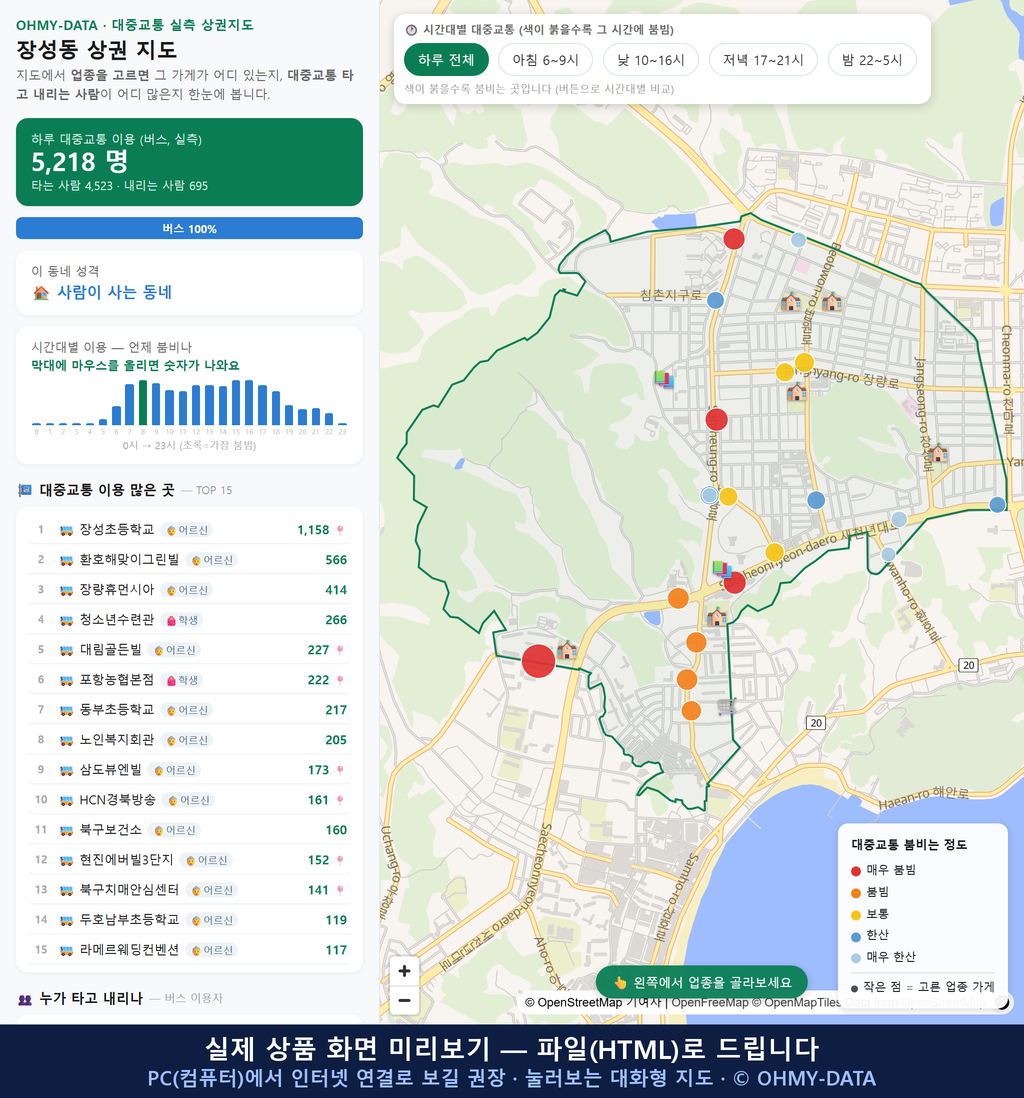Select 장량휴먼시아 stop name
The width and height of the screenshot is (1024, 1098).
pos(117,590)
